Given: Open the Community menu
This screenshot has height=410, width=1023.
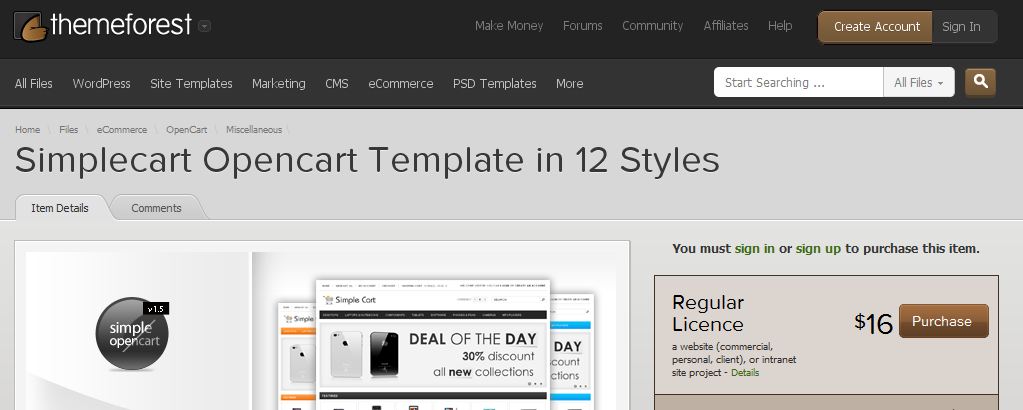Looking at the screenshot, I should point(652,26).
